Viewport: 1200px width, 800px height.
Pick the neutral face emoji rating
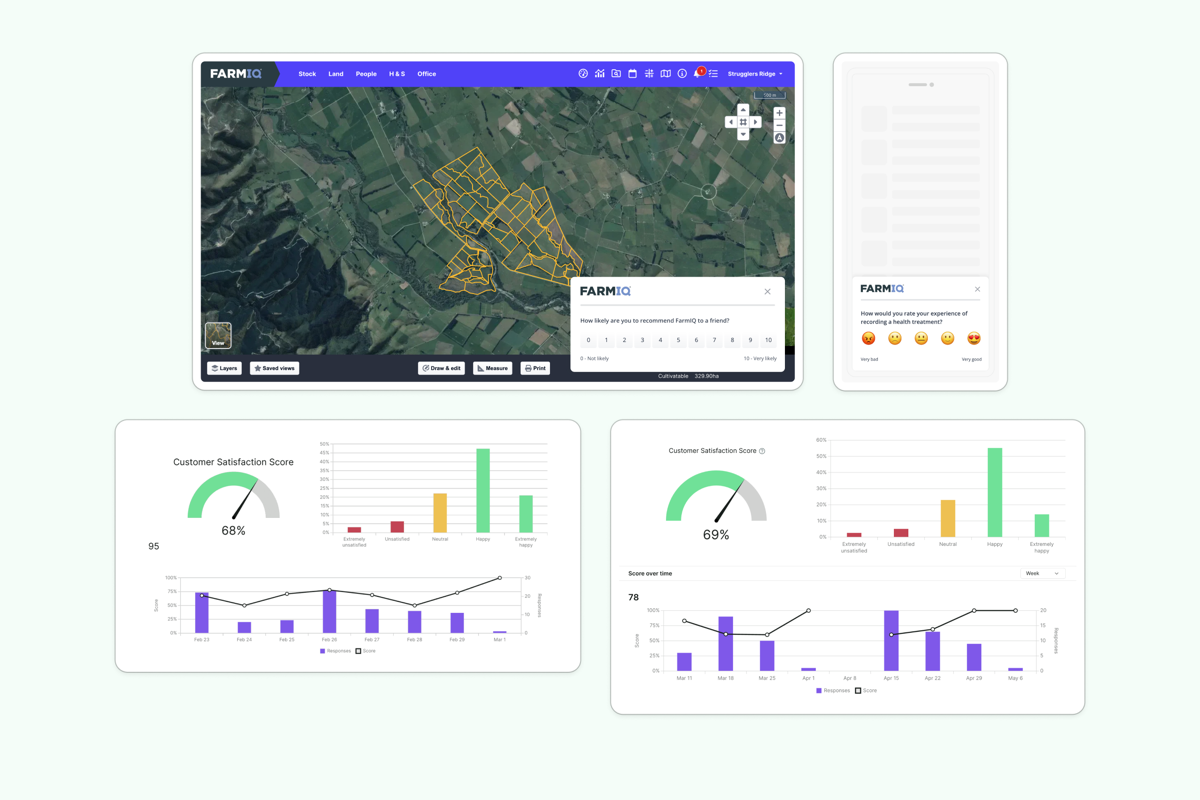coord(921,338)
